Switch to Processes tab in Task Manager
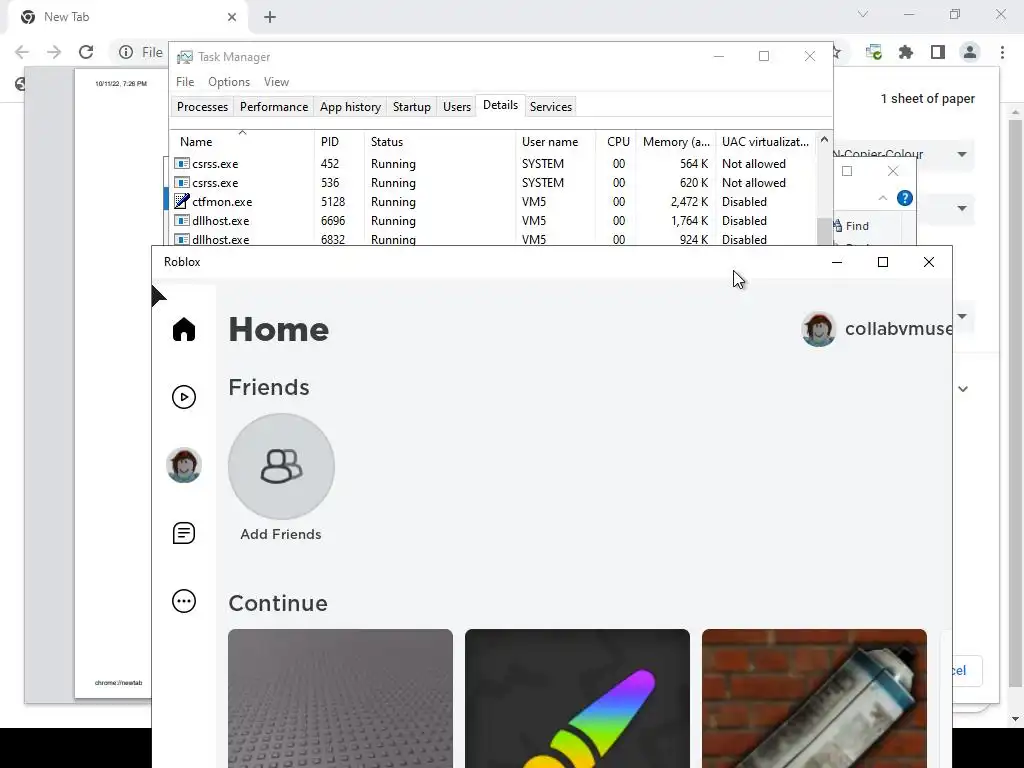Screen dimensions: 1024x768 (202, 106)
